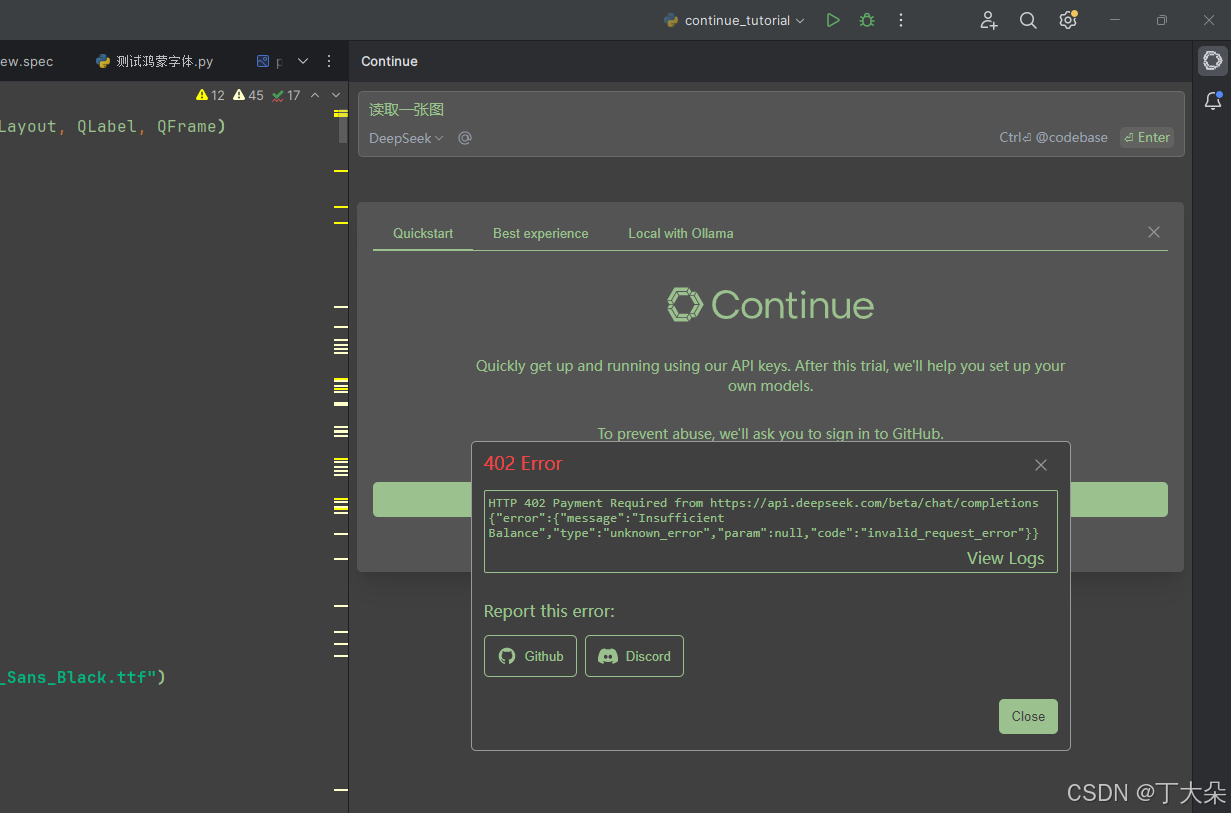Image resolution: width=1231 pixels, height=813 pixels.
Task: Click the Close button in error dialog
Action: [1028, 716]
